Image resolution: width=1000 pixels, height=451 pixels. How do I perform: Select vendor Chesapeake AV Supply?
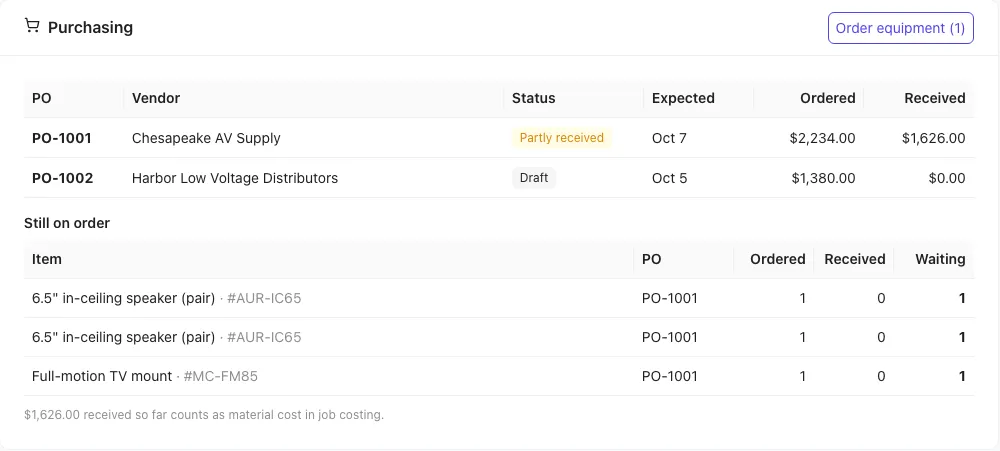click(206, 138)
